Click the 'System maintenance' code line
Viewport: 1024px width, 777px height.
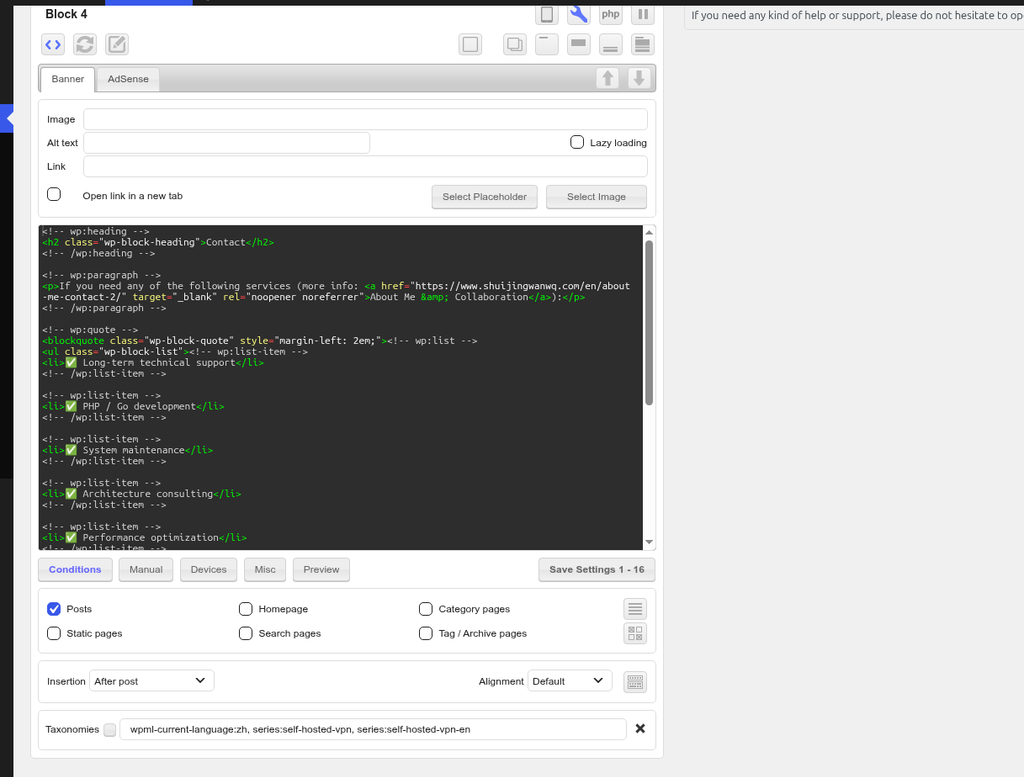click(x=127, y=450)
